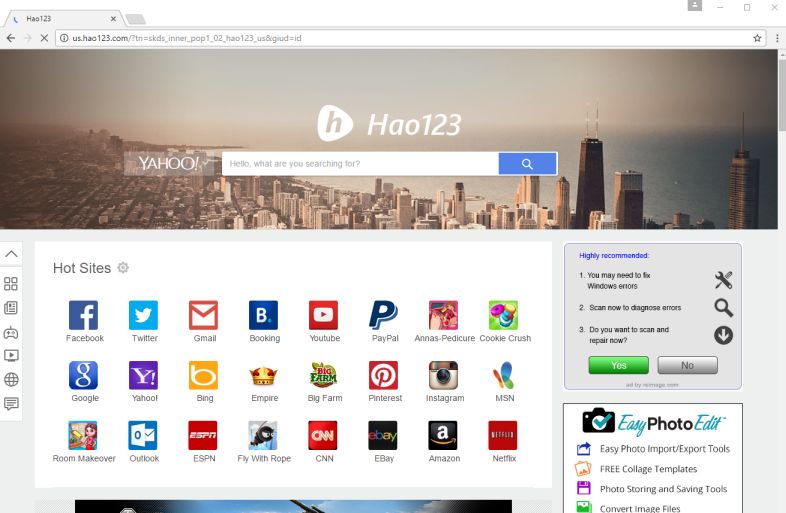Open the sidebar news icon

pyautogui.click(x=11, y=308)
